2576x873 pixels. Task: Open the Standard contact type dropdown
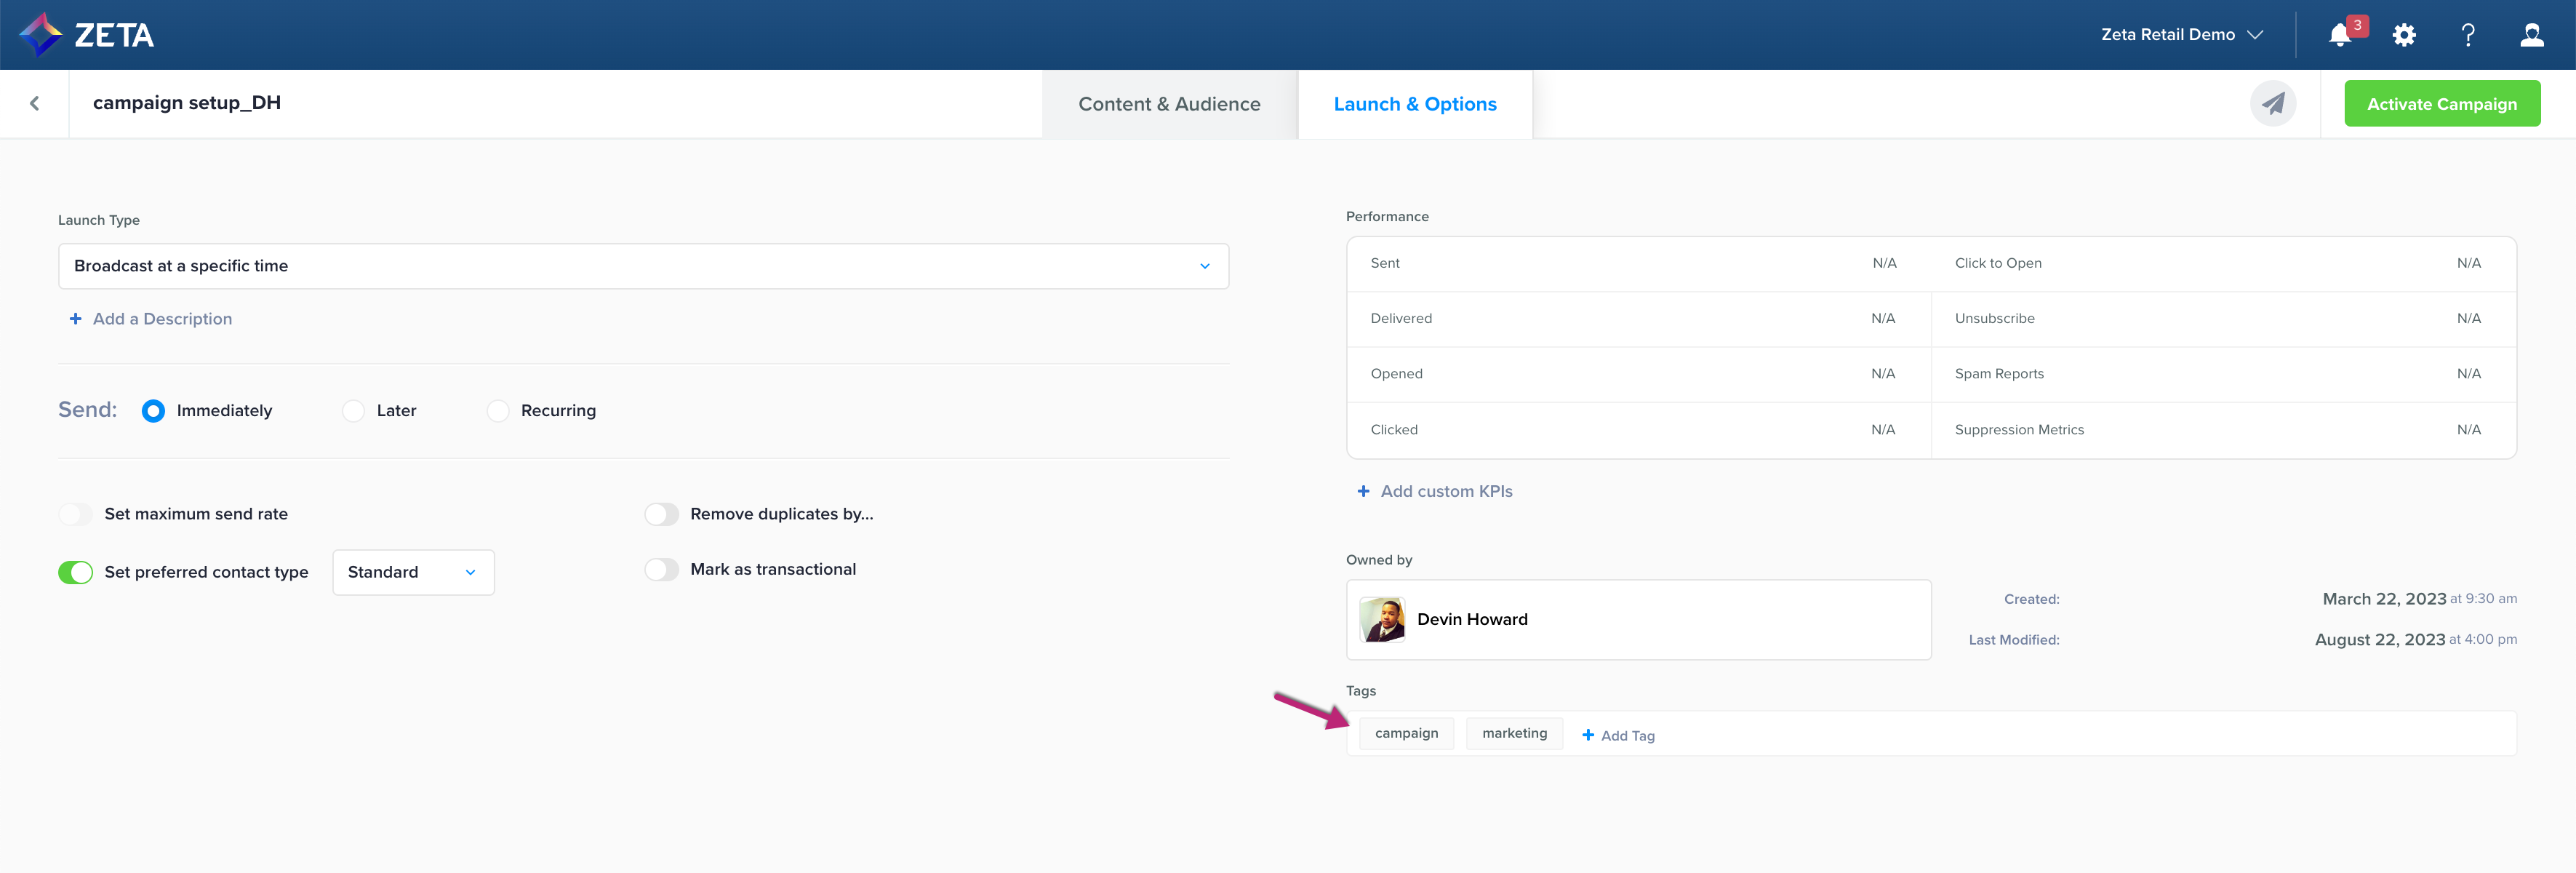412,572
